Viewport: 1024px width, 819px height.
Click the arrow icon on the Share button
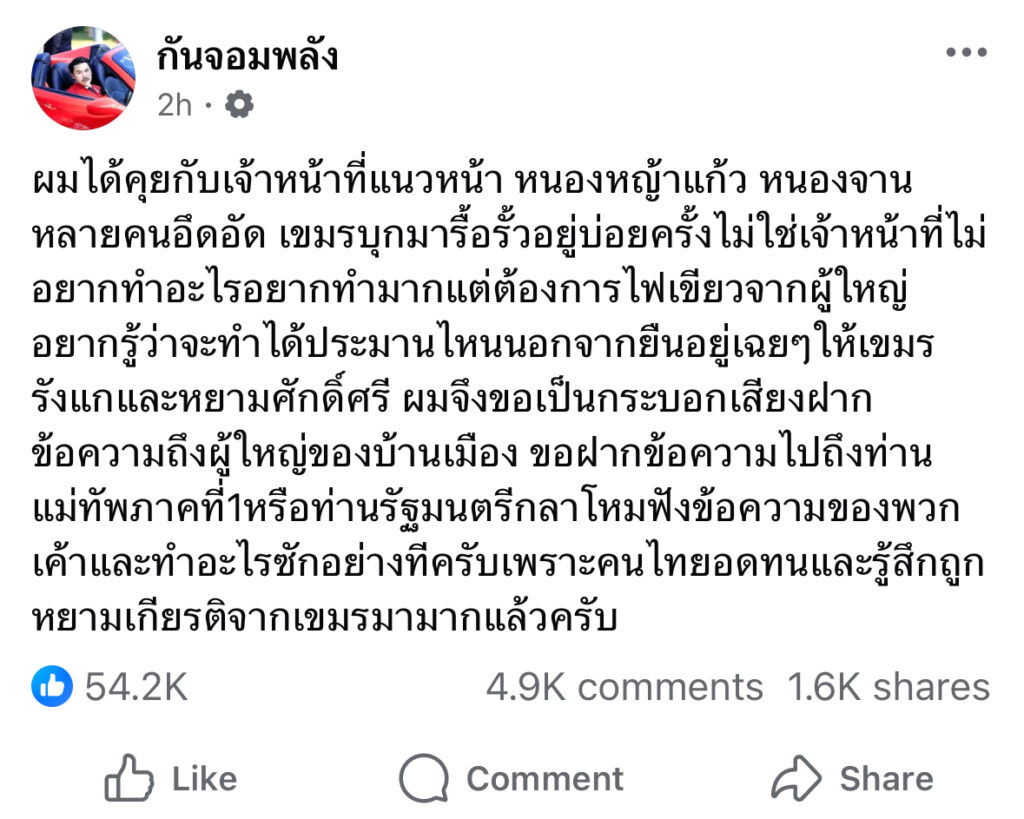pyautogui.click(x=795, y=778)
